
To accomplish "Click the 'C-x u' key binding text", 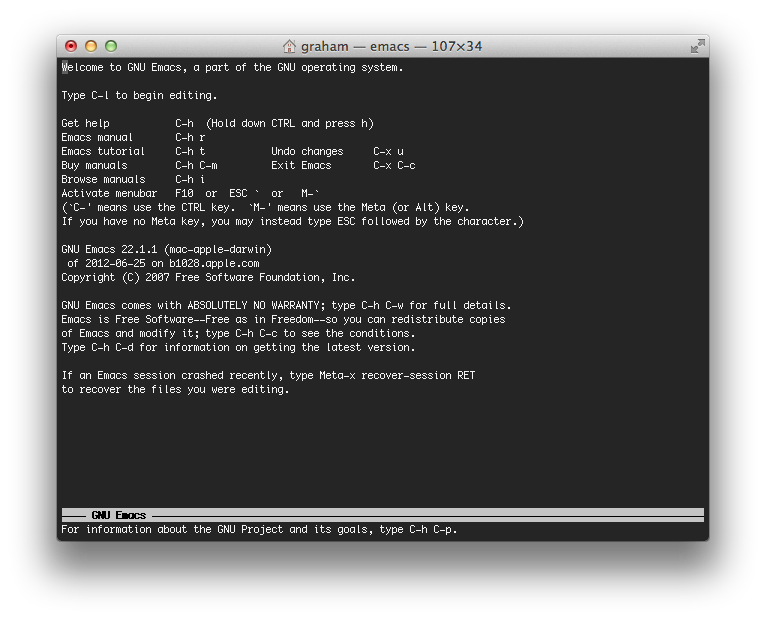I will (388, 151).
